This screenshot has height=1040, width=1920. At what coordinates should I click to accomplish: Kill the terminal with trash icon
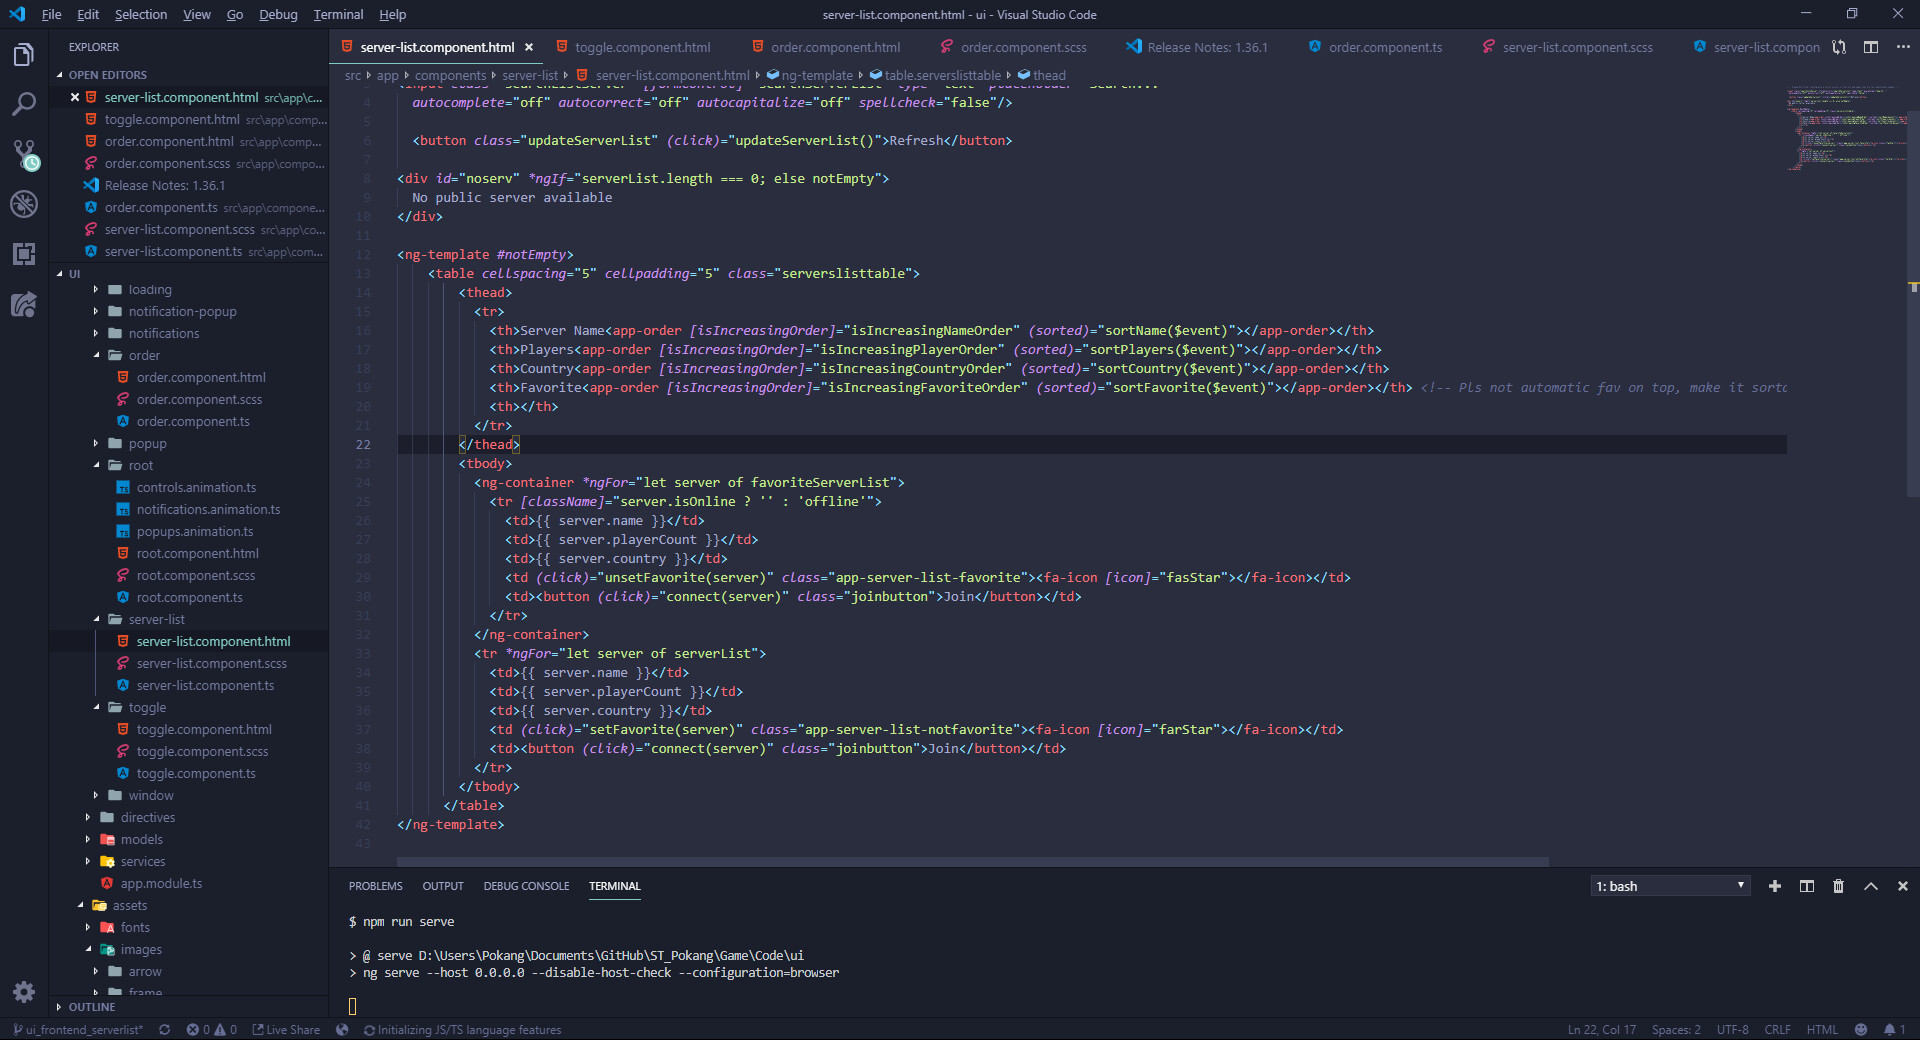click(x=1838, y=886)
